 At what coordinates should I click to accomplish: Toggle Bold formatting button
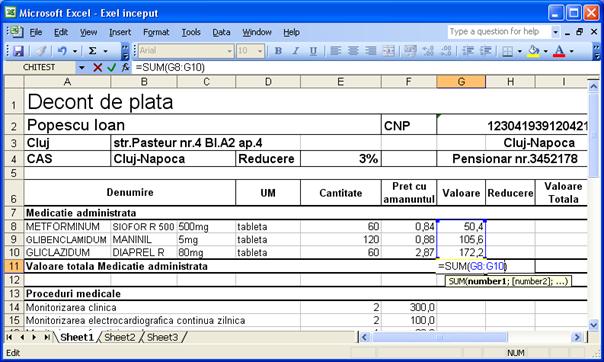coord(278,51)
